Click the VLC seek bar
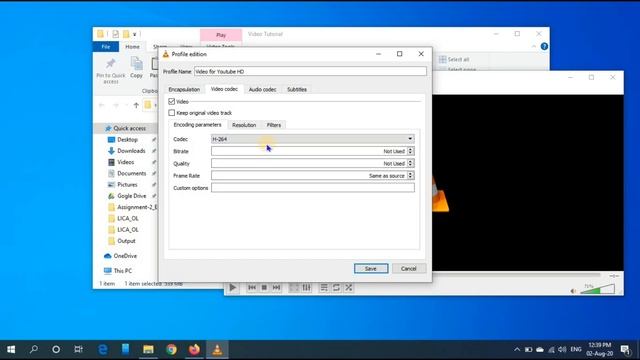Screen dimensions: 640x360 click(x=414, y=276)
